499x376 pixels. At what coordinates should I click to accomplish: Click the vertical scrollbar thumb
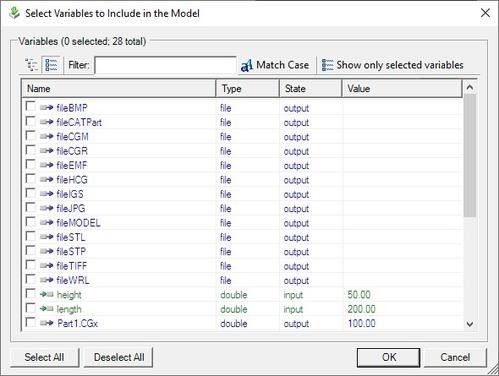click(x=470, y=155)
